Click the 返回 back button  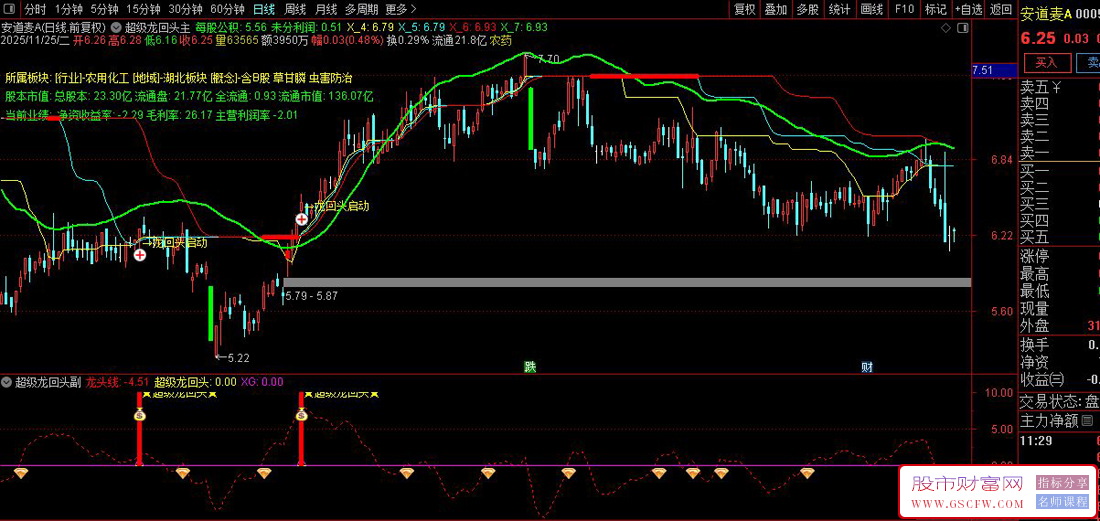(x=1000, y=9)
